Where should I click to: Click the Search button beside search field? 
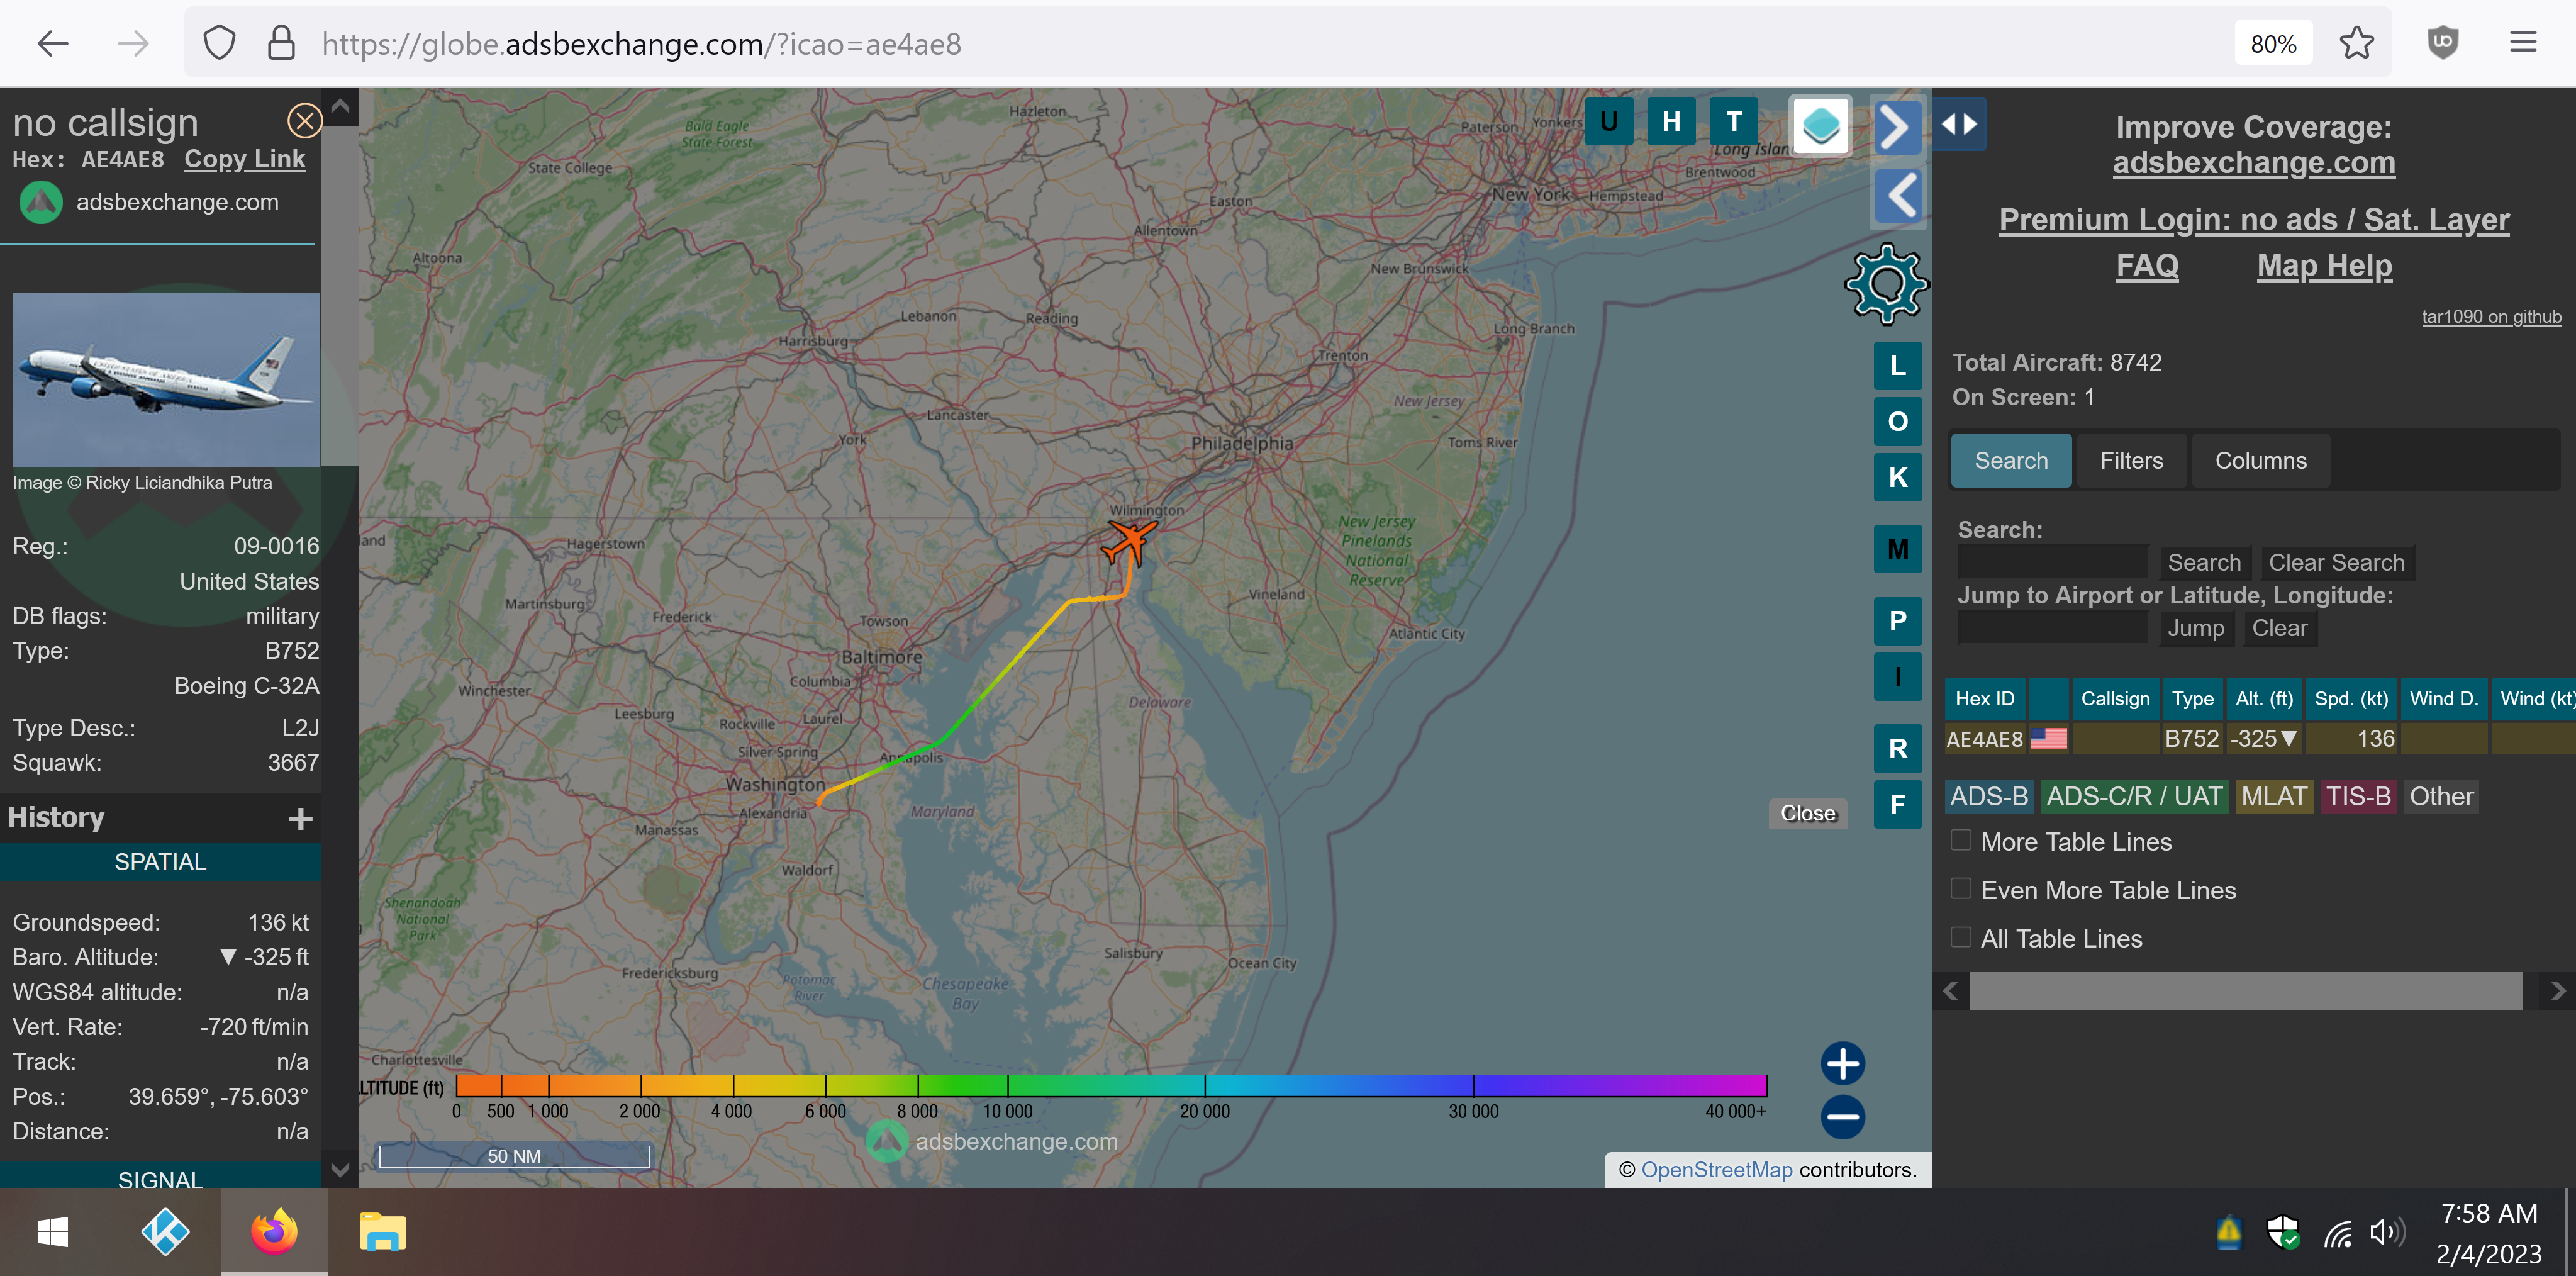[2203, 563]
